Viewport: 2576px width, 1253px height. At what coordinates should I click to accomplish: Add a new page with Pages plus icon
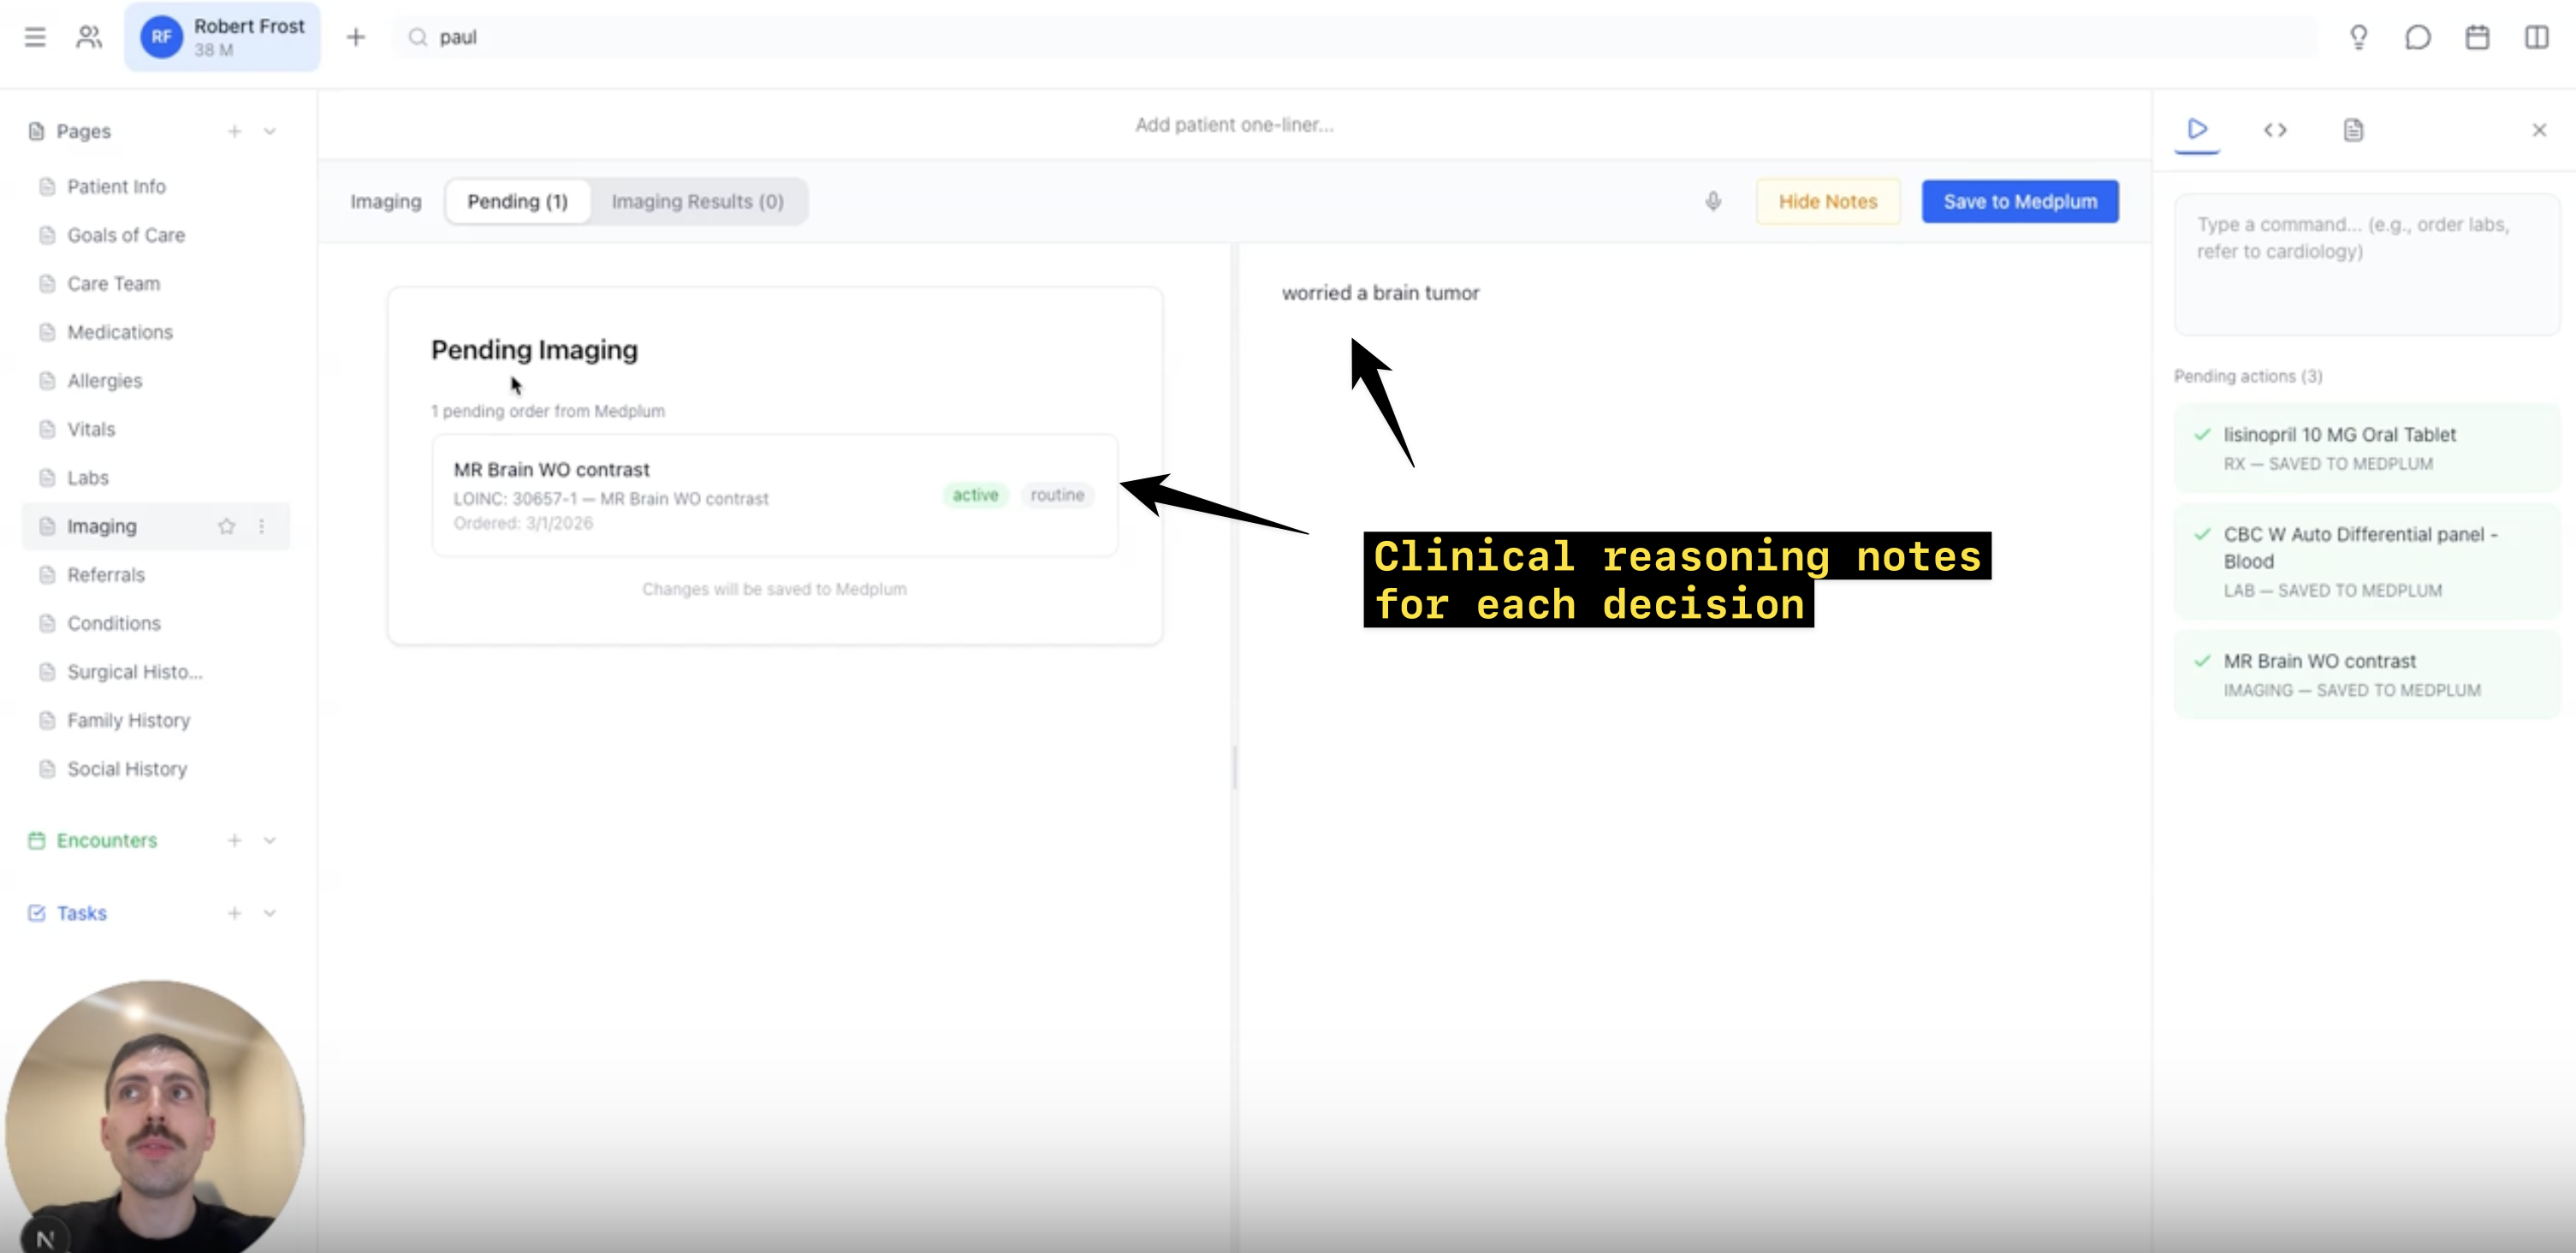click(234, 131)
